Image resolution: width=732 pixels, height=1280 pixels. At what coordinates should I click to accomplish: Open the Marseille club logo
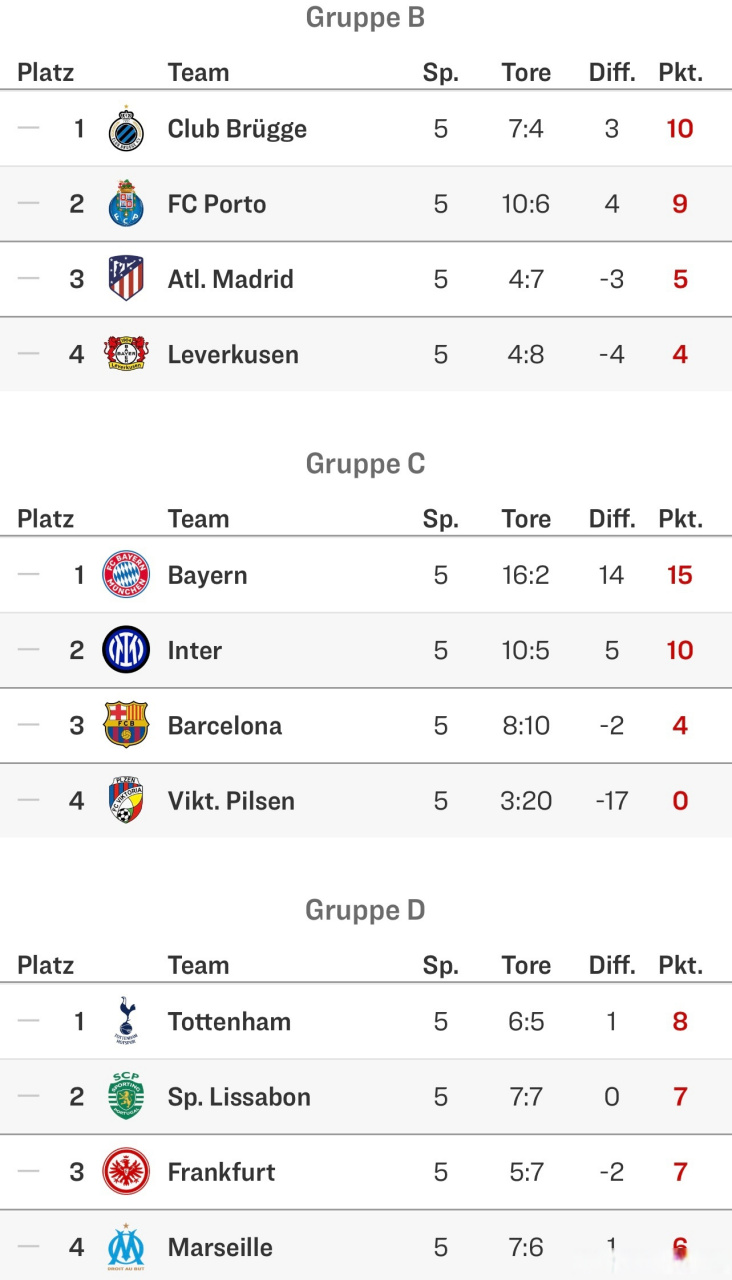tap(126, 1247)
